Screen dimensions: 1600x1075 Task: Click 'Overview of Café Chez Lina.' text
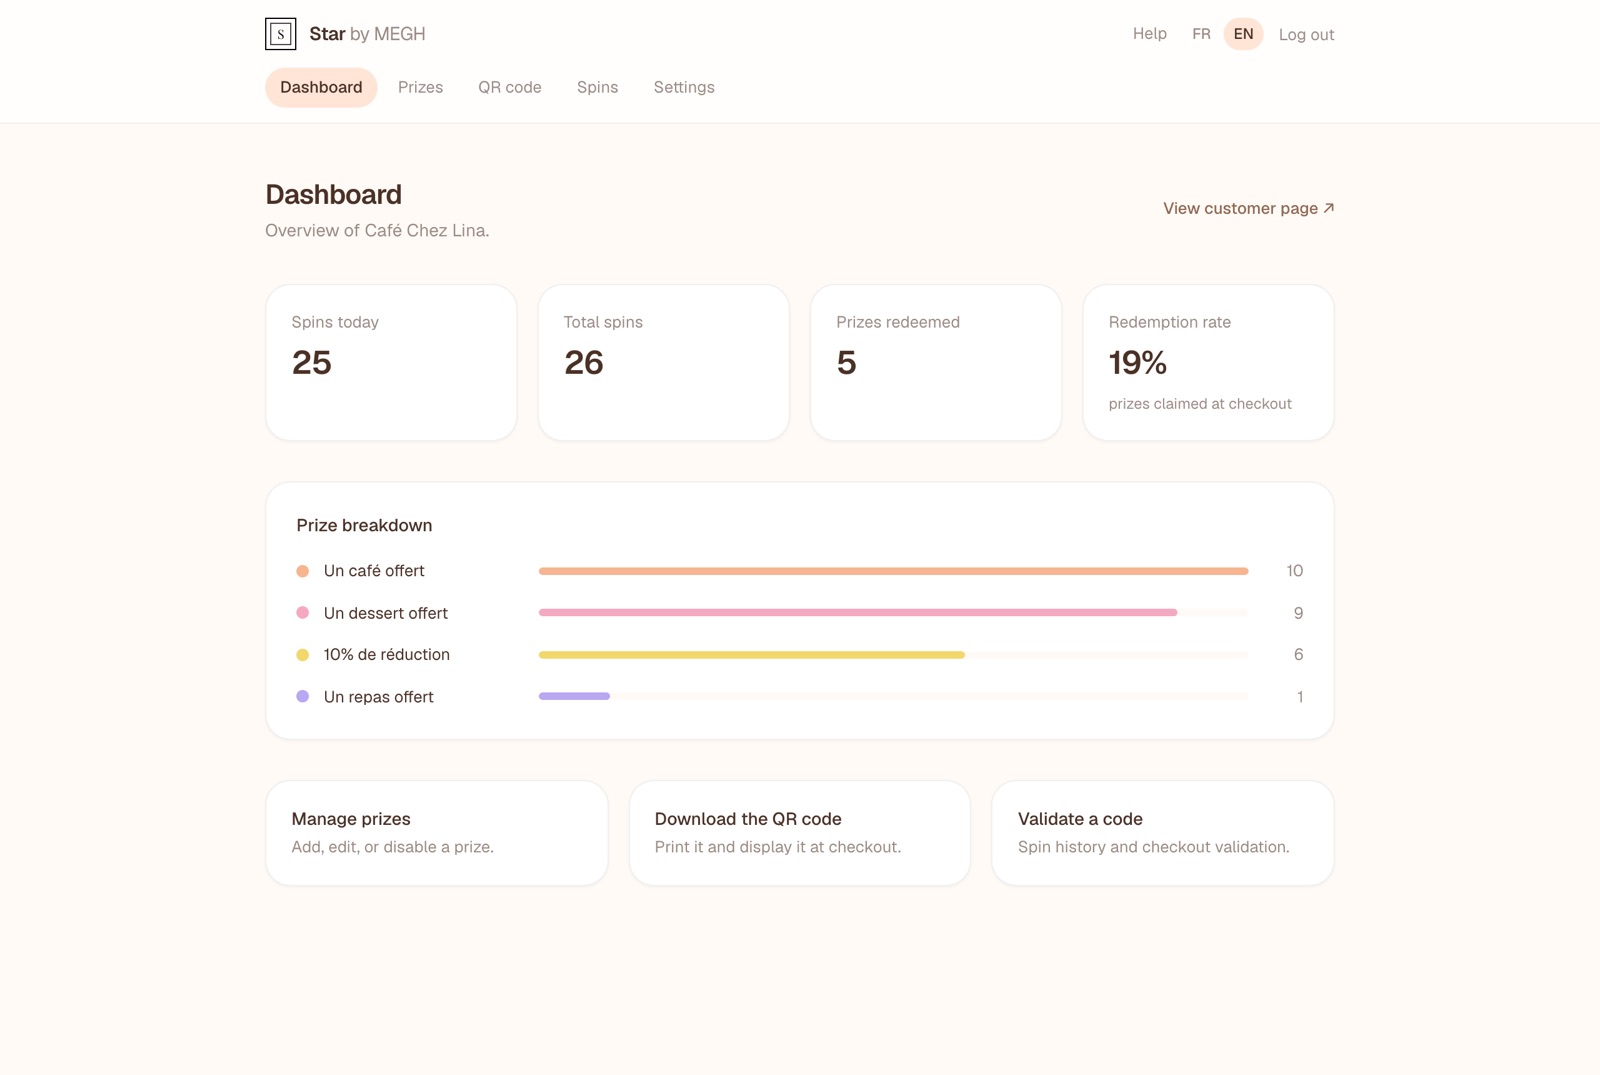coord(377,231)
